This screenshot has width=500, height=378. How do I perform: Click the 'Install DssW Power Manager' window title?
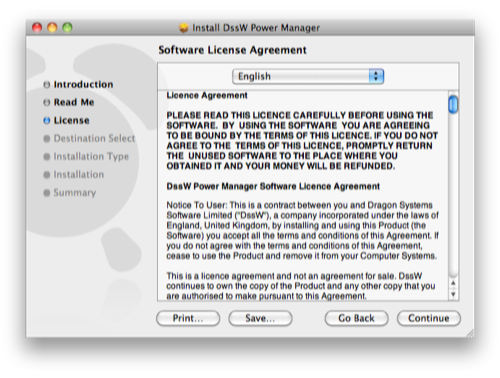(x=256, y=28)
